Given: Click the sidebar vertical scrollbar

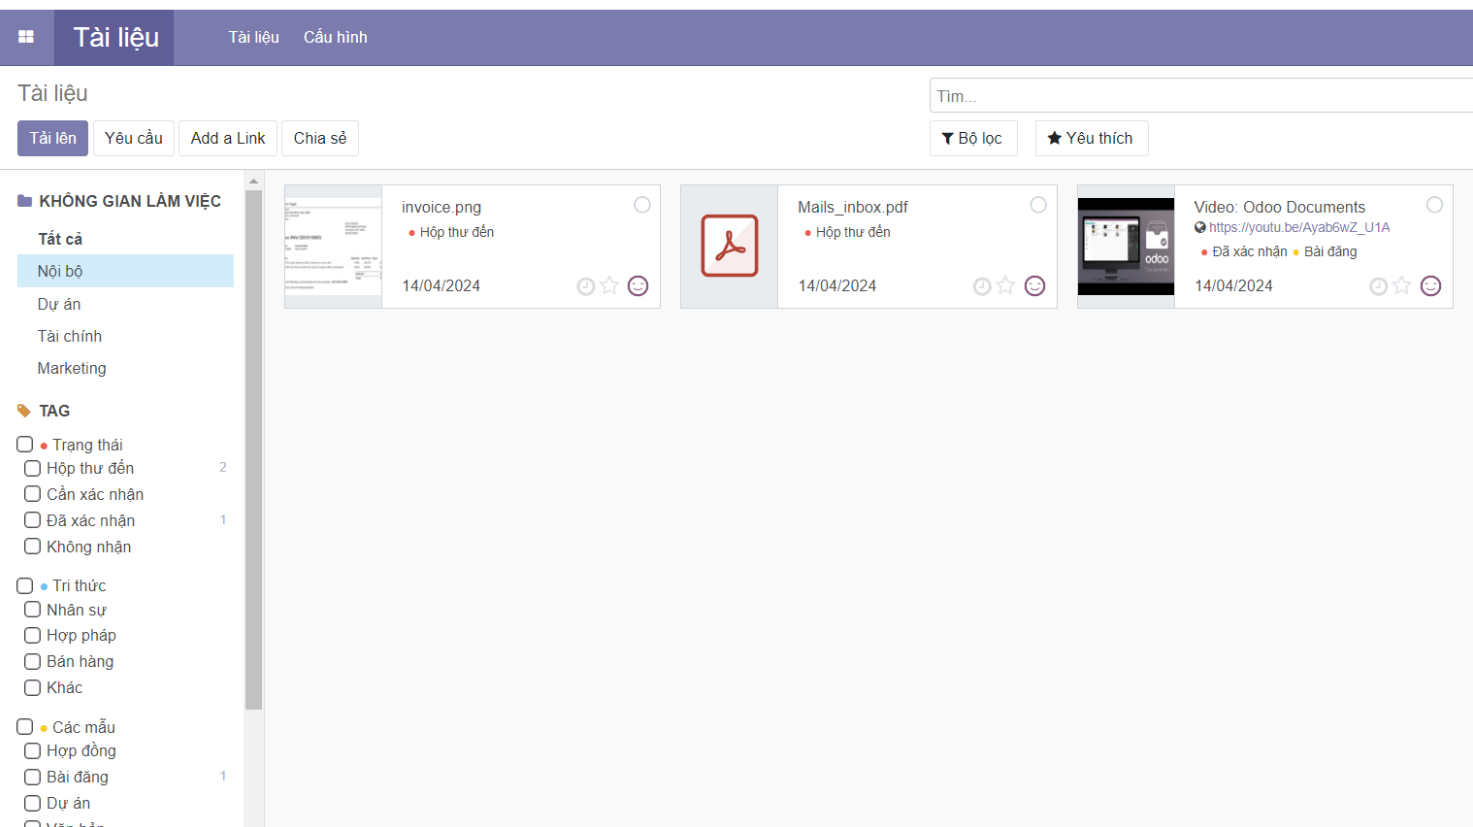Looking at the screenshot, I should coord(253,450).
